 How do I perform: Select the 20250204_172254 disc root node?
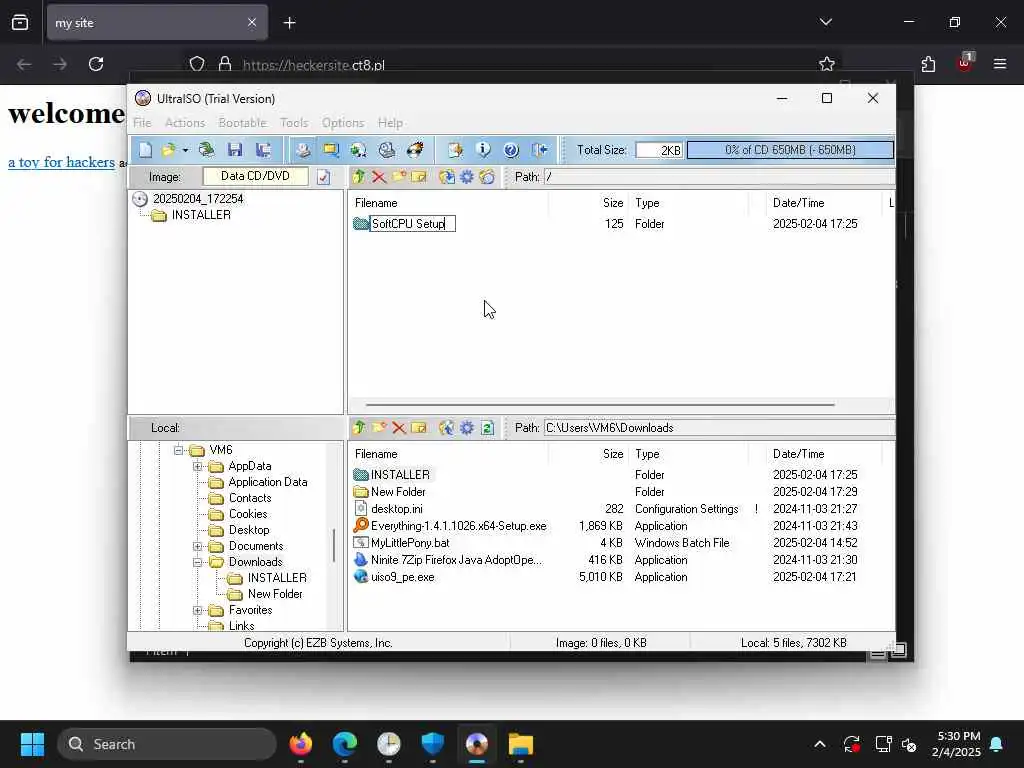coord(198,199)
